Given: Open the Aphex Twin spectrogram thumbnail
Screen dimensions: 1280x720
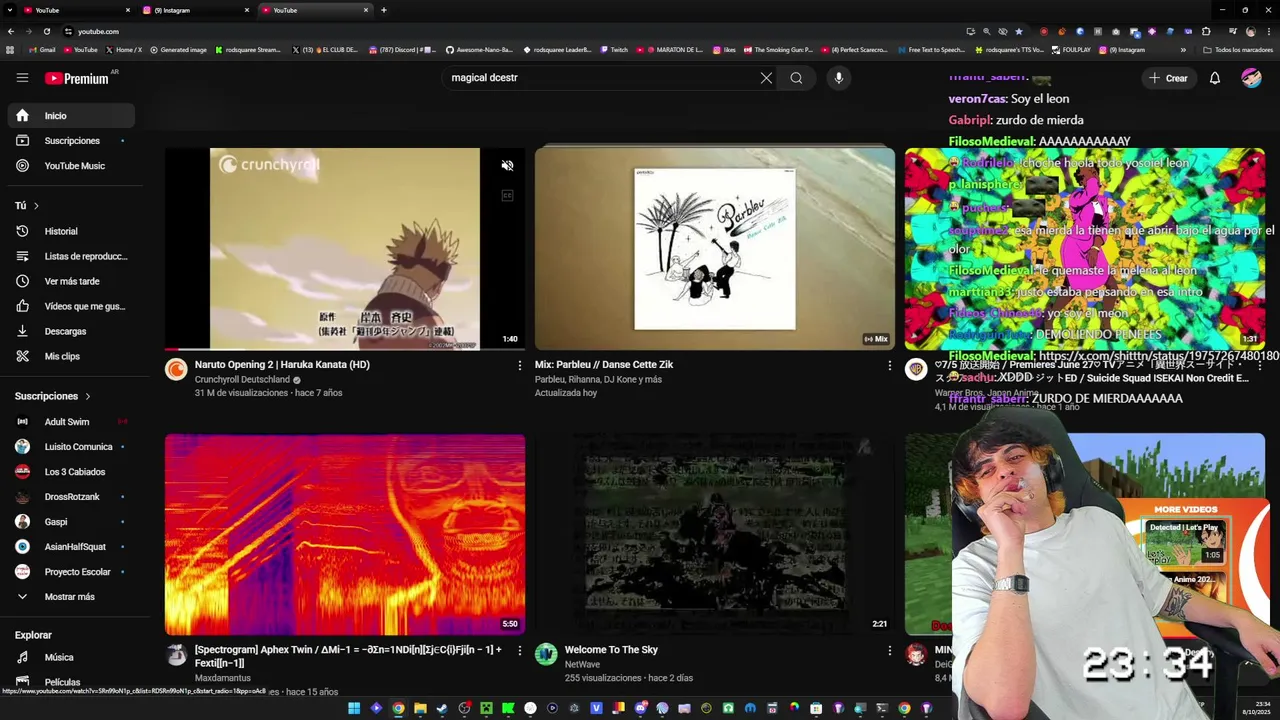Looking at the screenshot, I should [x=345, y=535].
